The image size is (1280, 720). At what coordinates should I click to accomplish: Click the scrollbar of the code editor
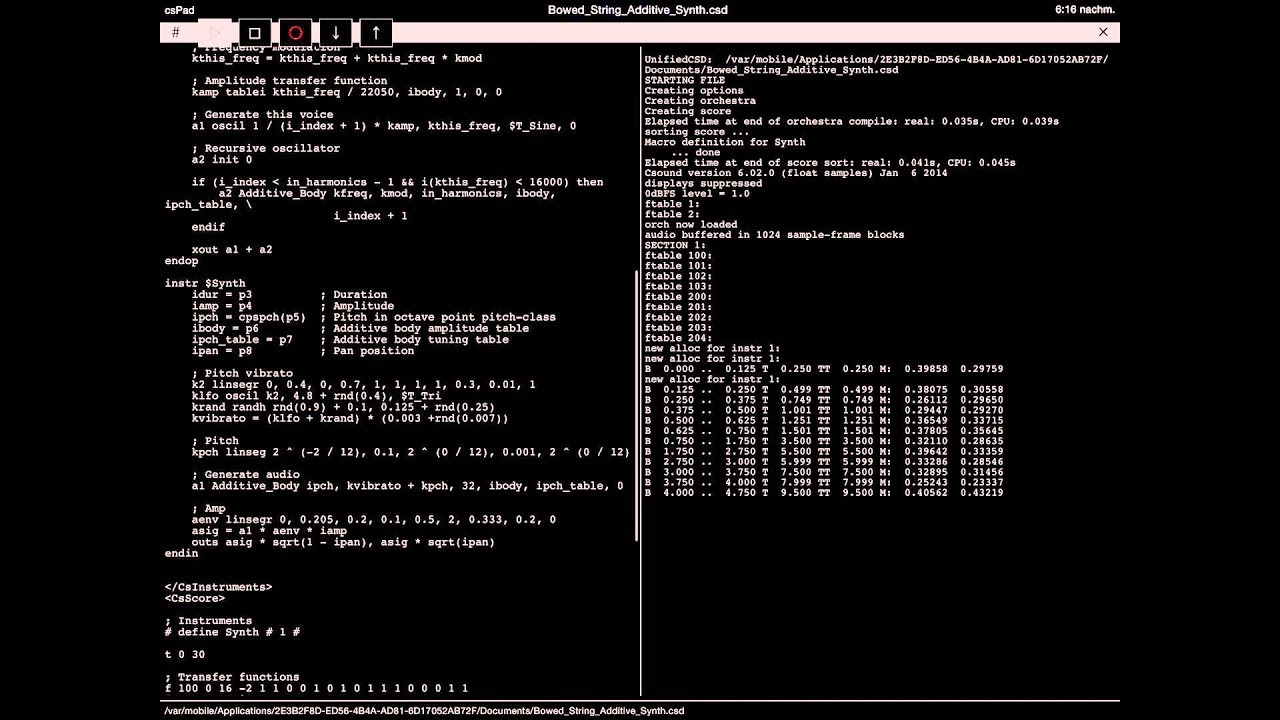637,405
